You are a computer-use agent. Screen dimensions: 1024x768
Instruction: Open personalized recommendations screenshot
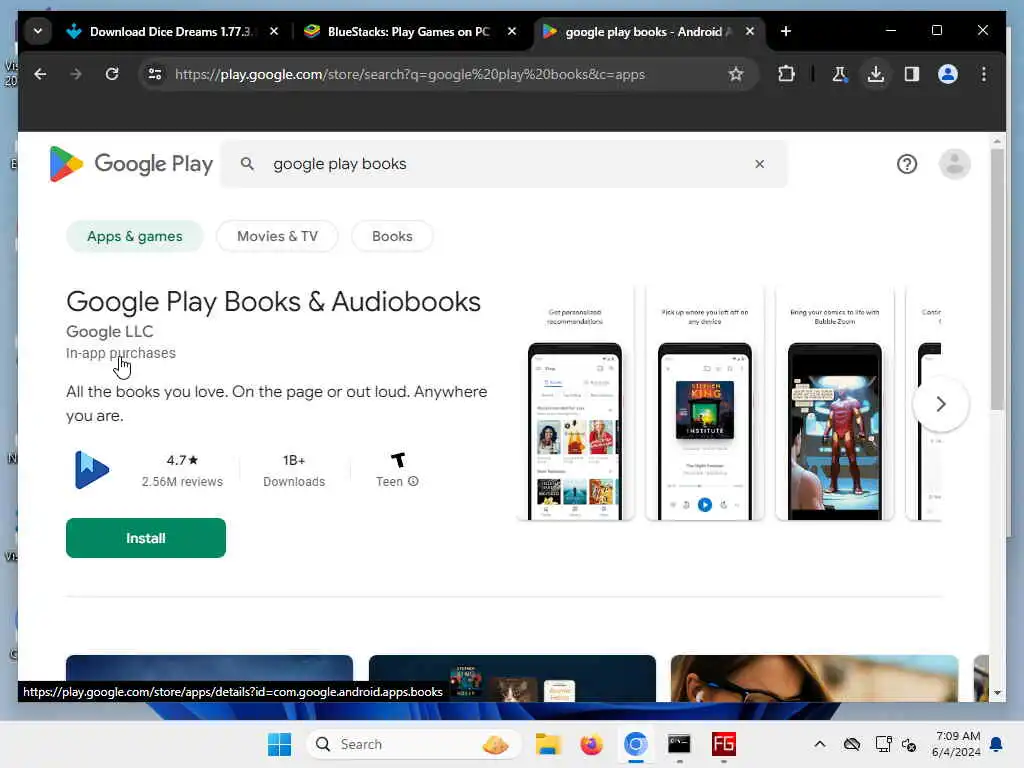coord(575,404)
